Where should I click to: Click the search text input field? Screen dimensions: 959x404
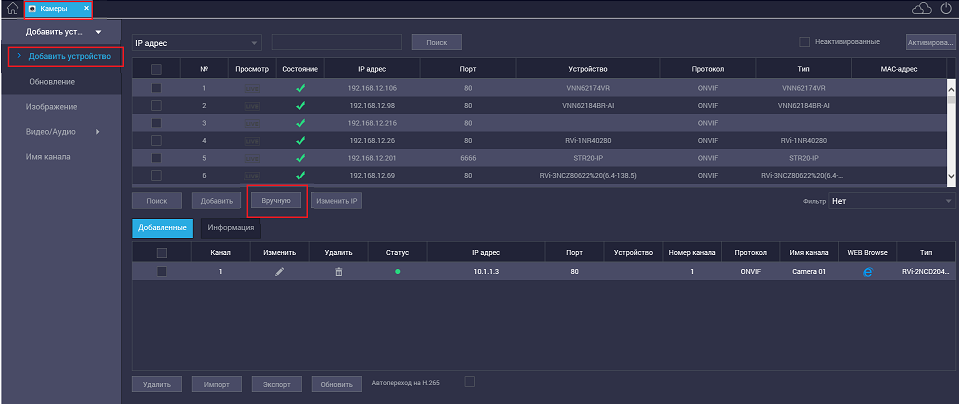click(x=336, y=43)
